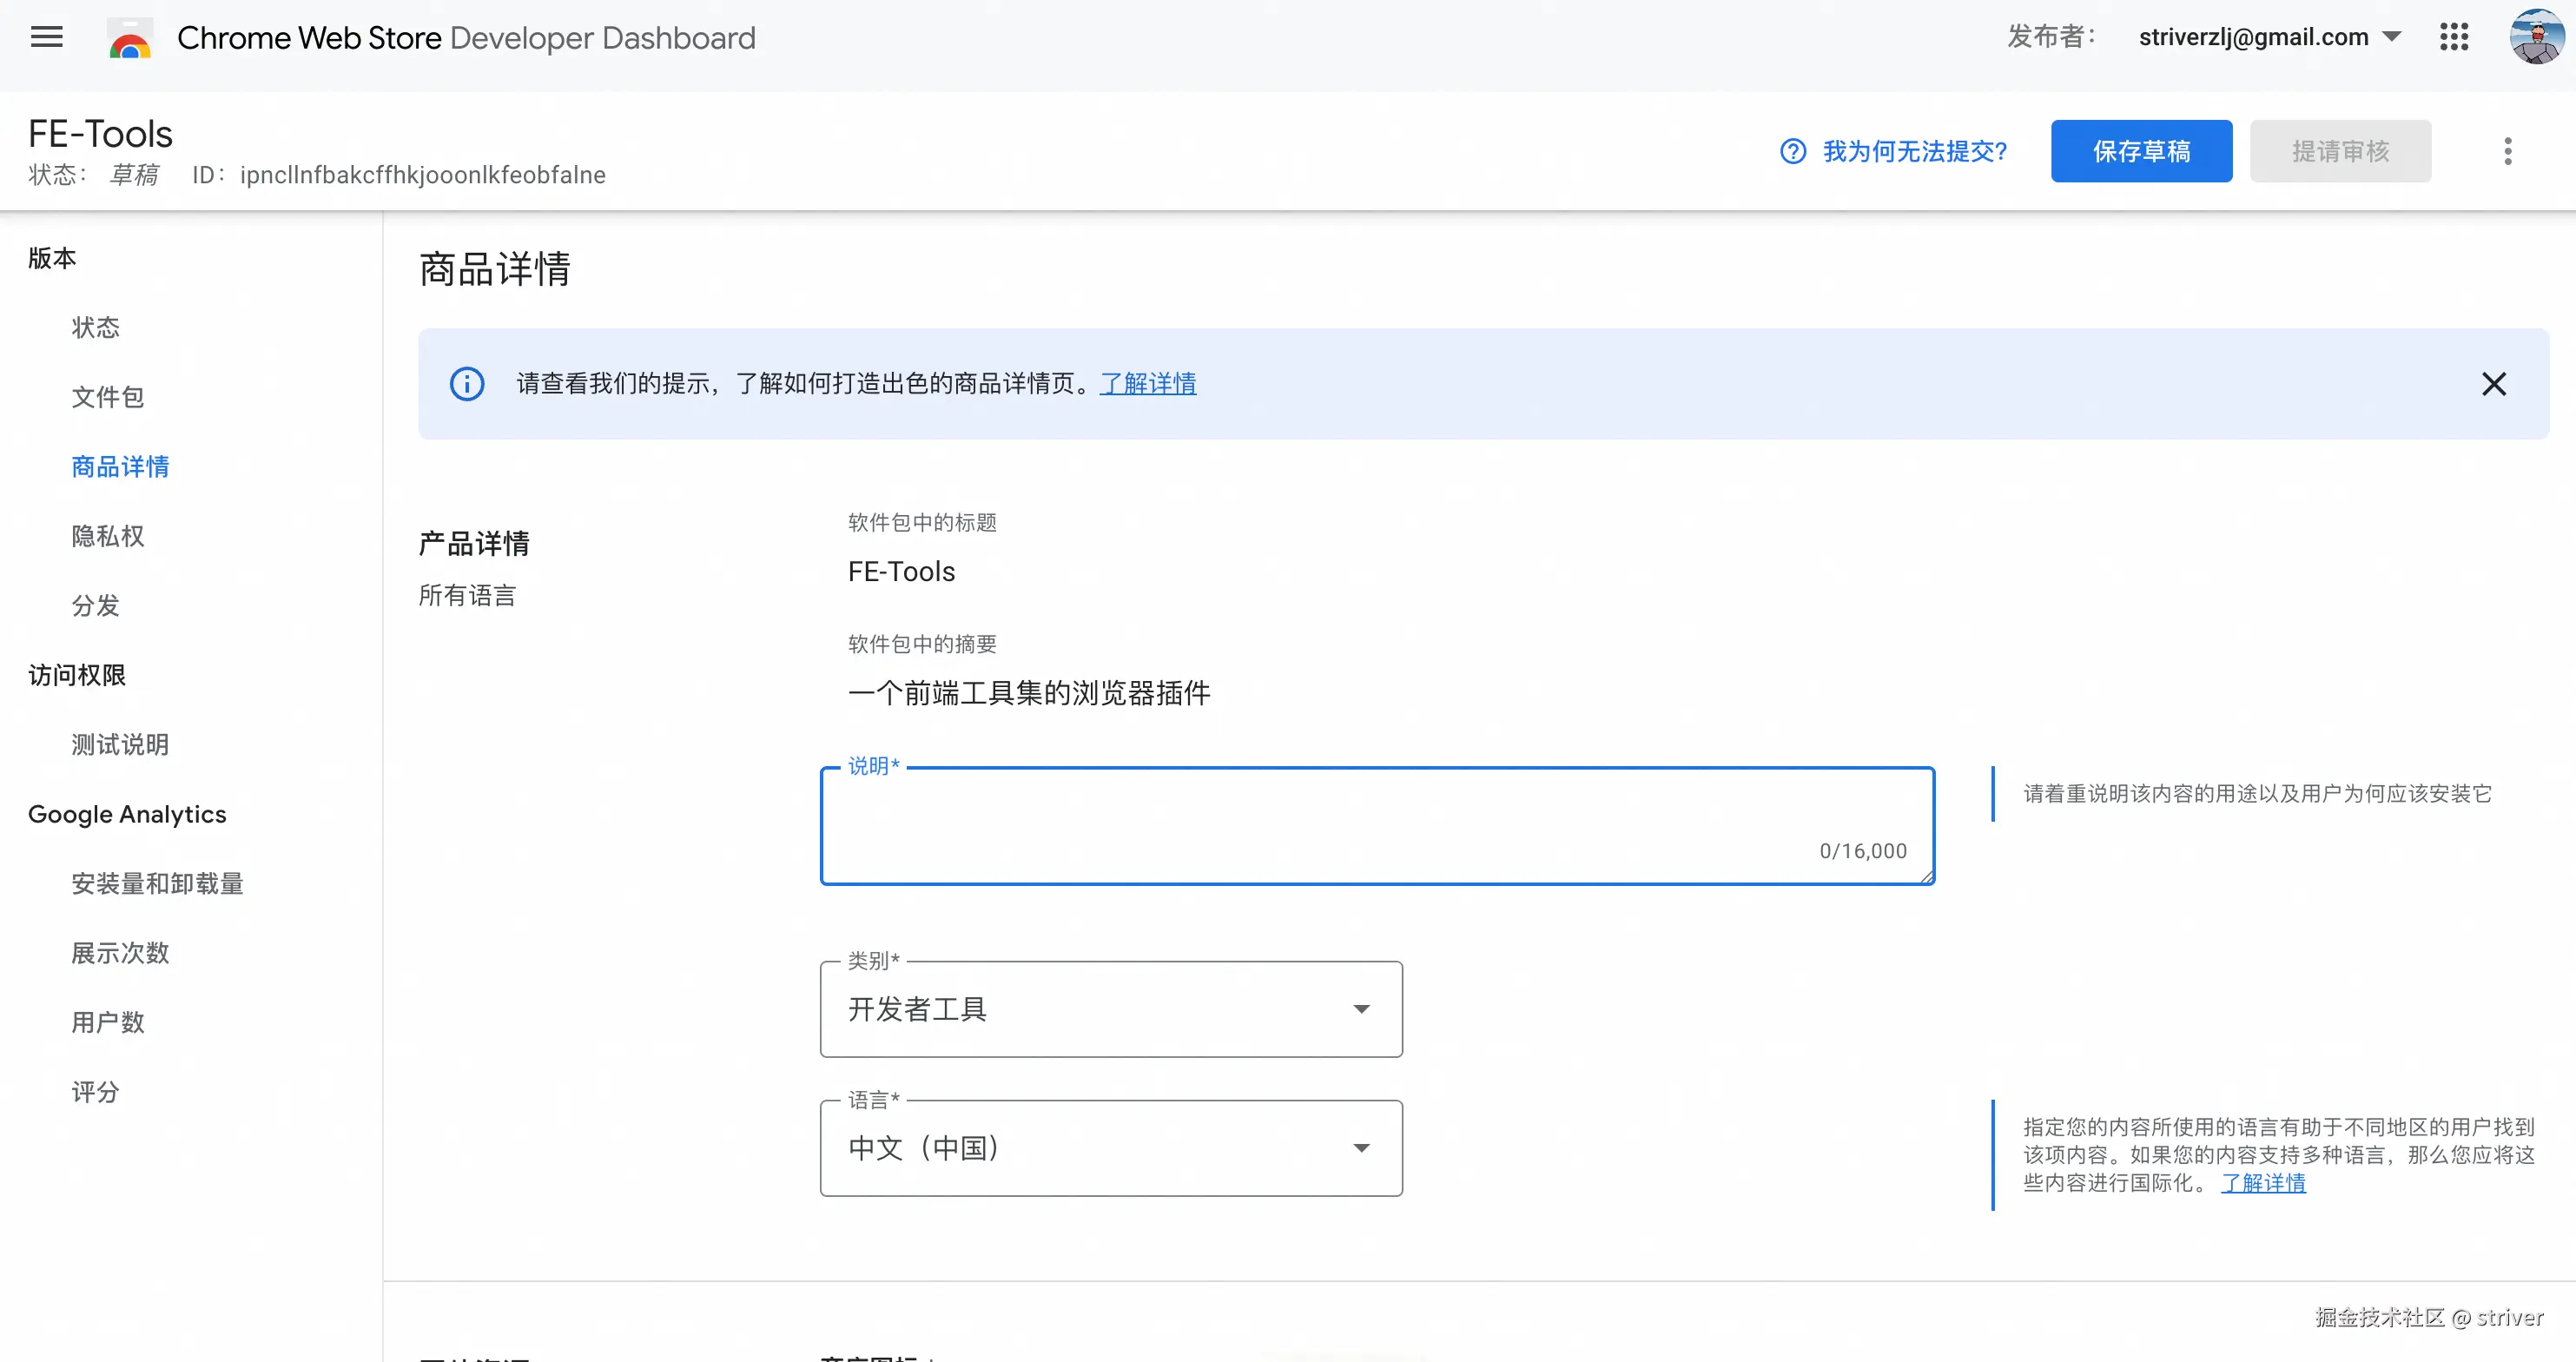Click 提请审核 button

[2340, 151]
